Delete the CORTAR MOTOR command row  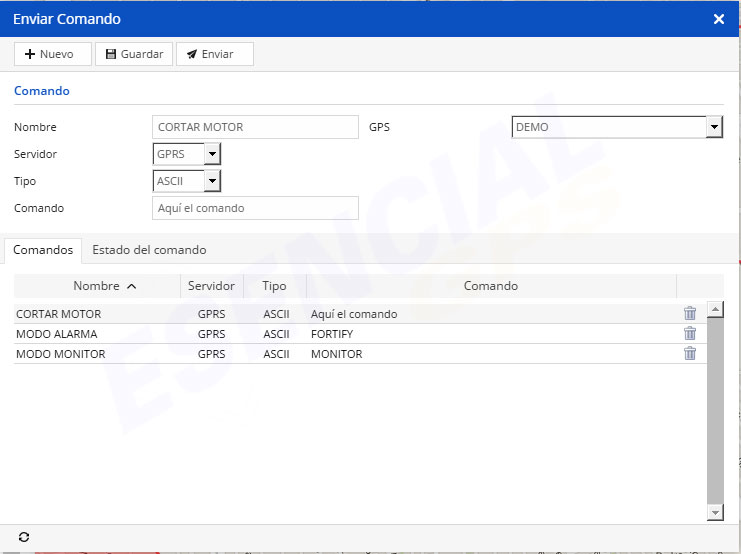point(690,313)
